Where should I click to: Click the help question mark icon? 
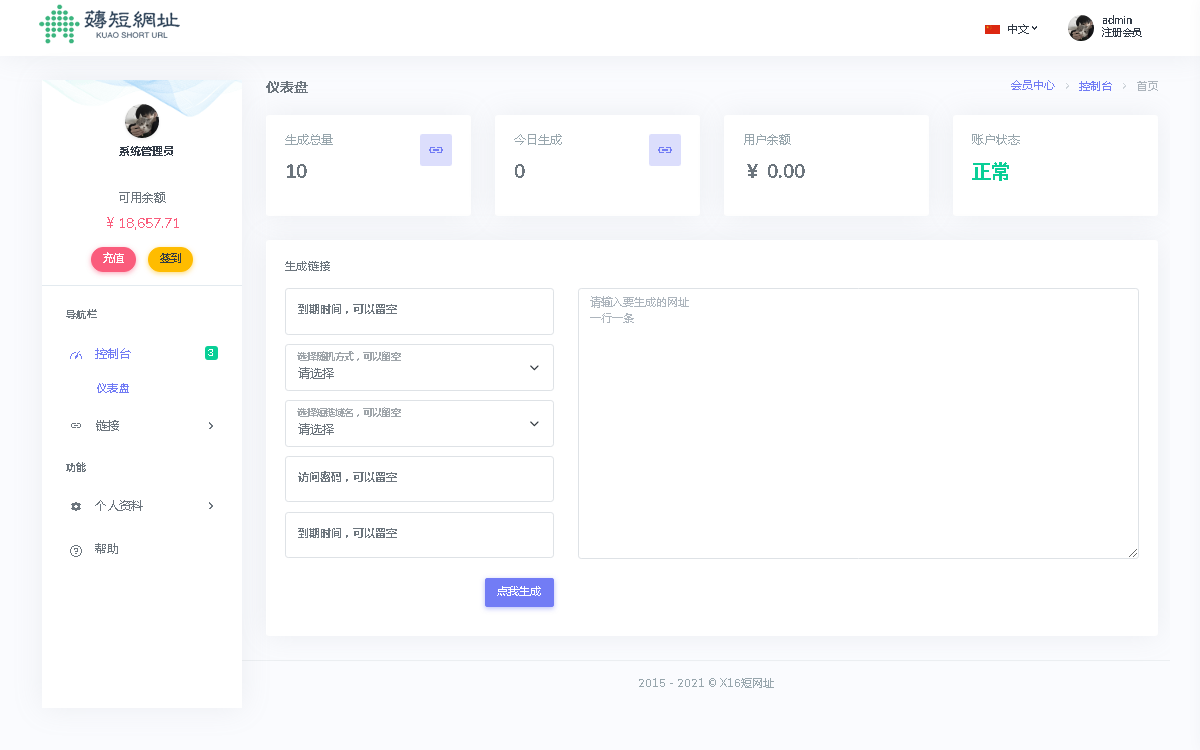point(76,550)
